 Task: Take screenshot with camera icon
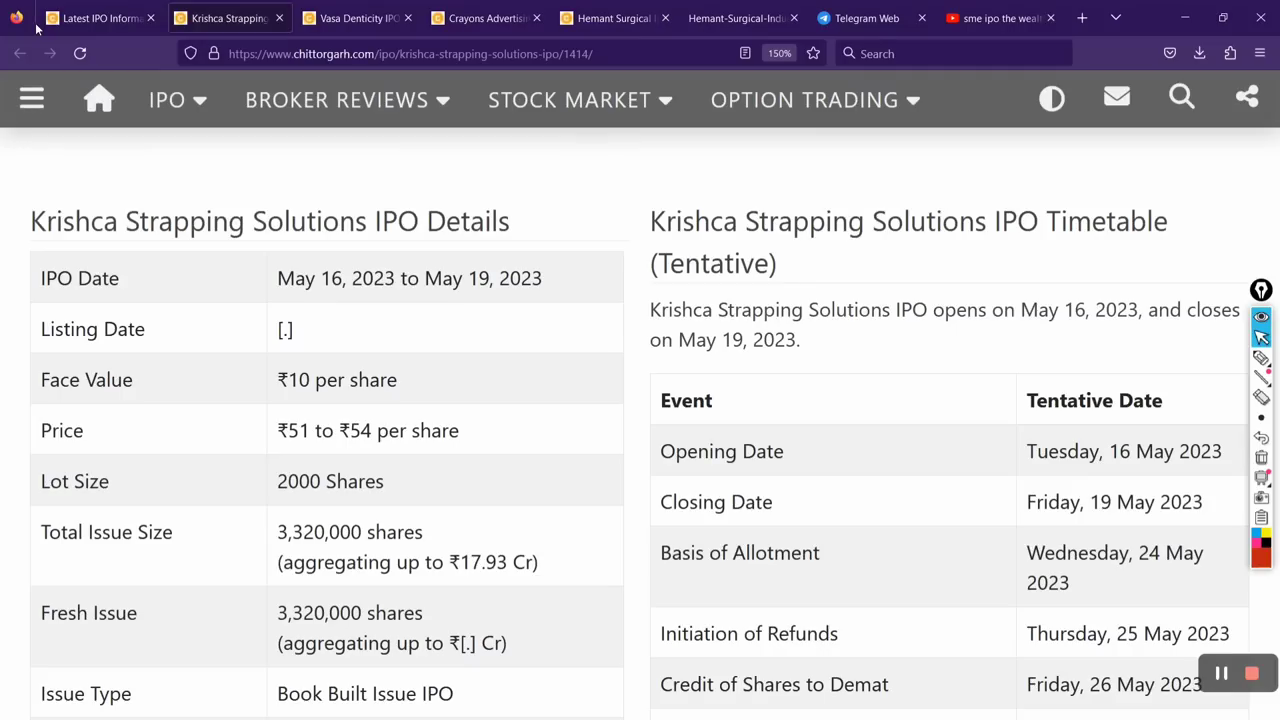1261,497
